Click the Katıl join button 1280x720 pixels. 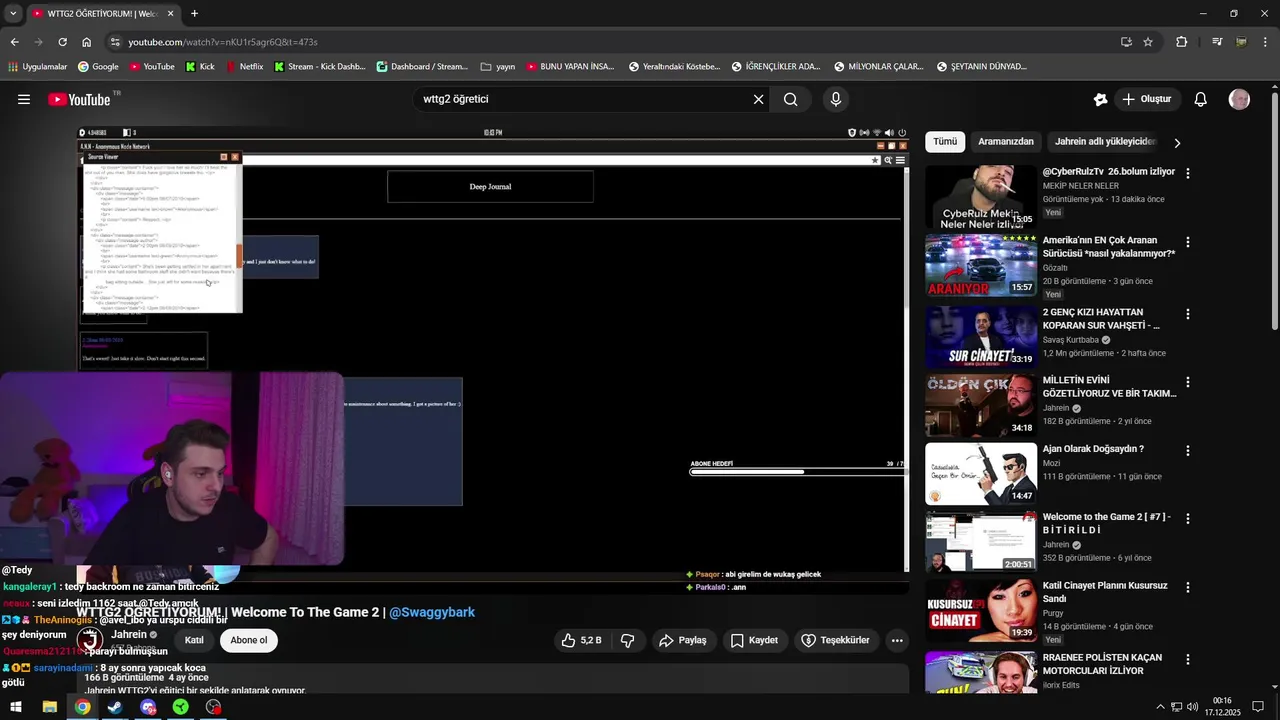click(x=194, y=640)
